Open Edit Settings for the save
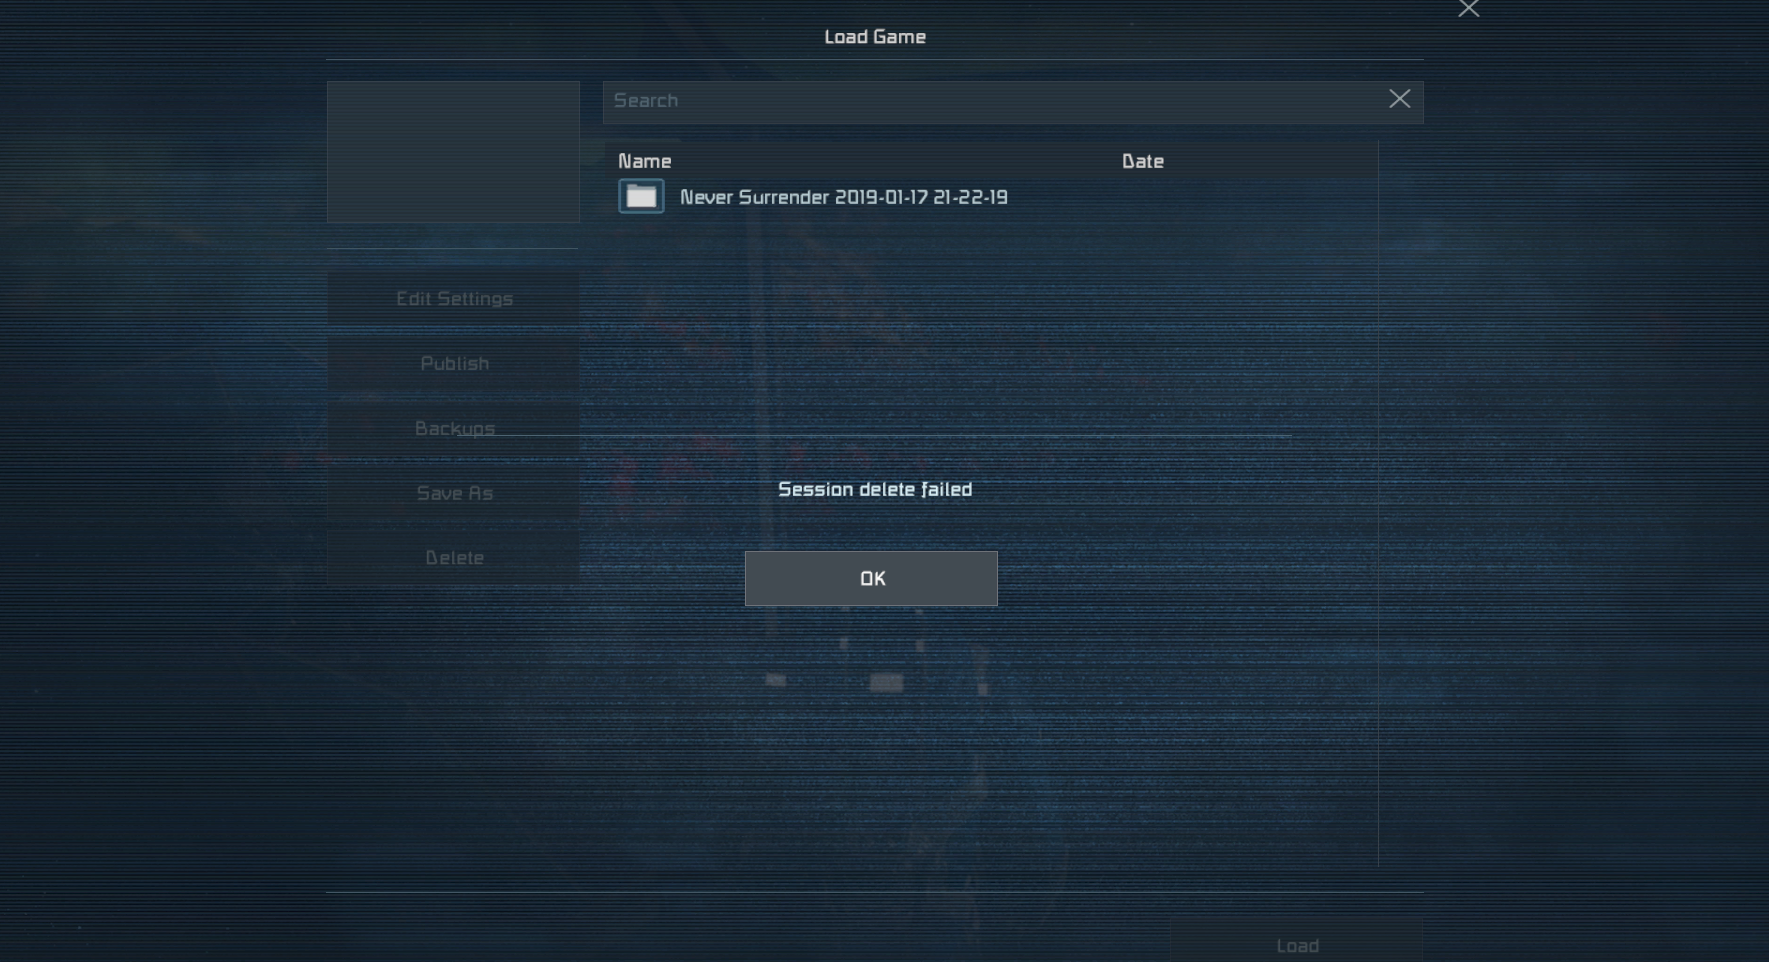1769x962 pixels. pyautogui.click(x=454, y=298)
